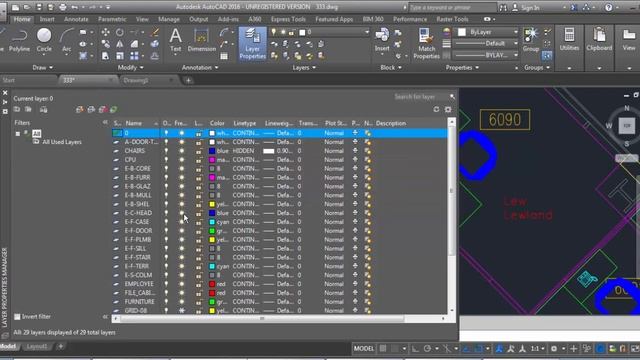Open a new drawing tab with plus button

pyautogui.click(x=188, y=80)
